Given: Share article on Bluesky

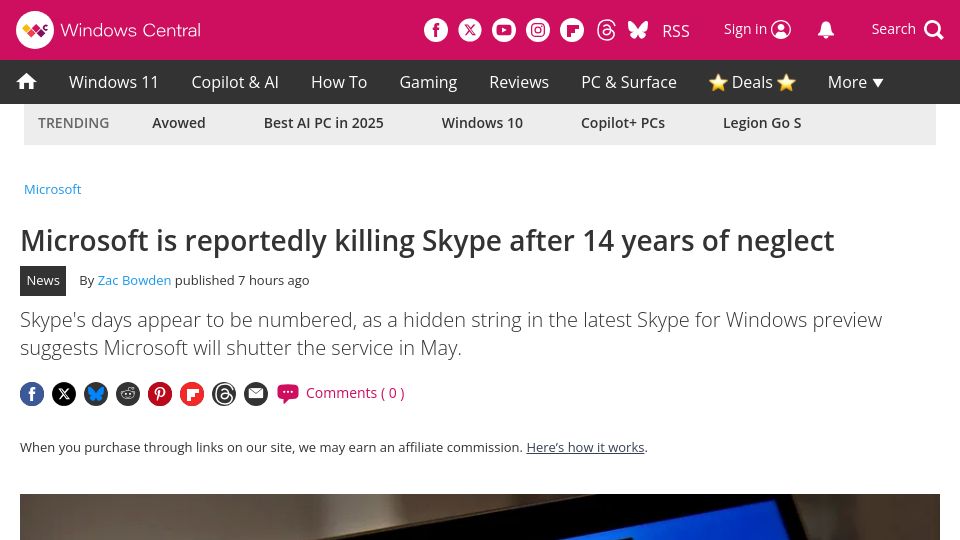Looking at the screenshot, I should (x=96, y=394).
